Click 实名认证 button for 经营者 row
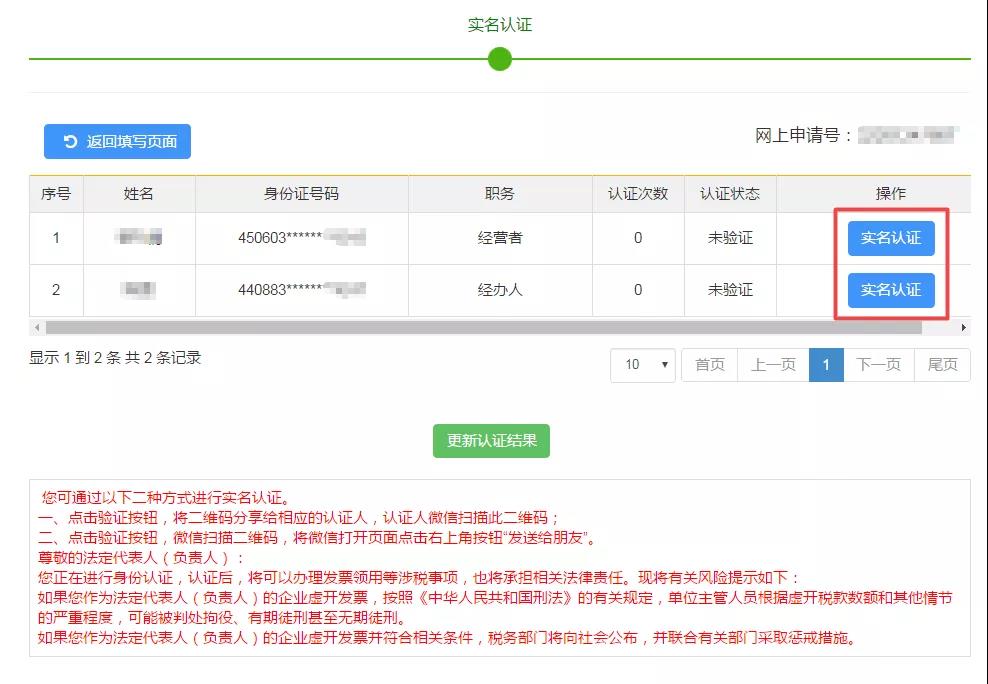 click(890, 238)
